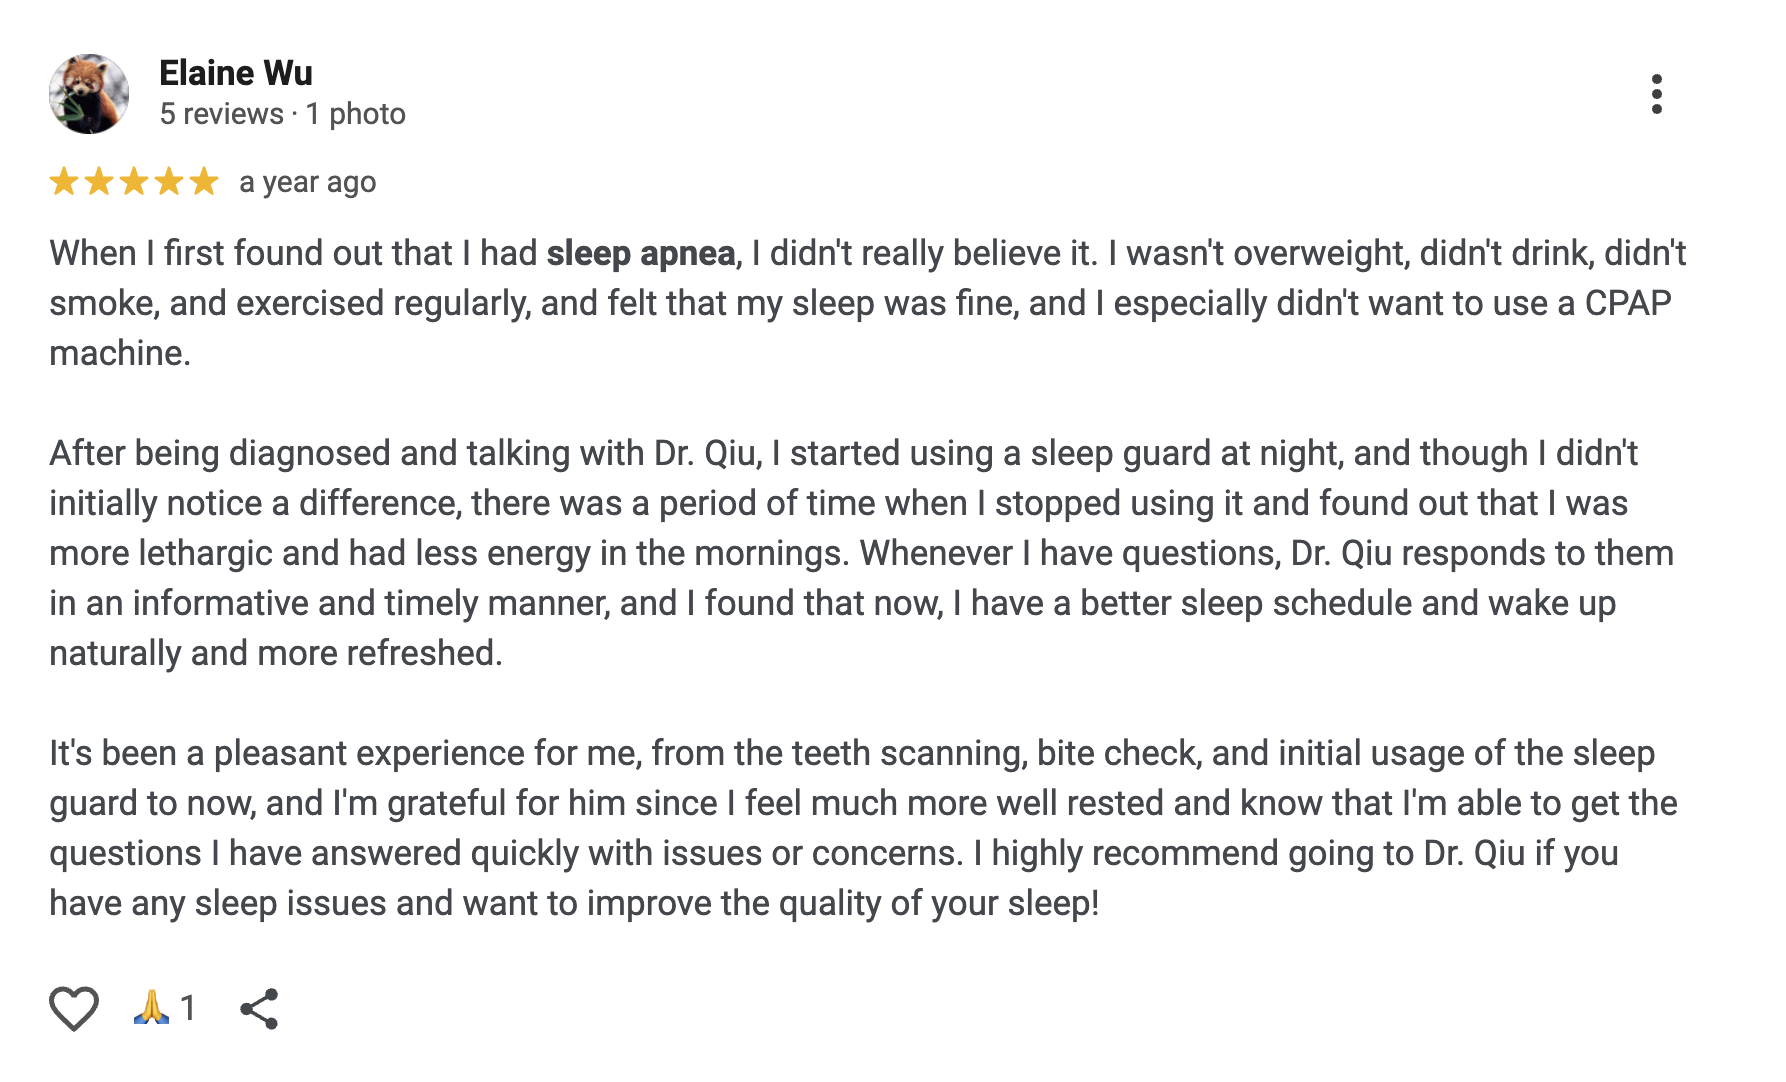Click the "5 reviews" text under the name
The image size is (1786, 1082).
pos(221,114)
